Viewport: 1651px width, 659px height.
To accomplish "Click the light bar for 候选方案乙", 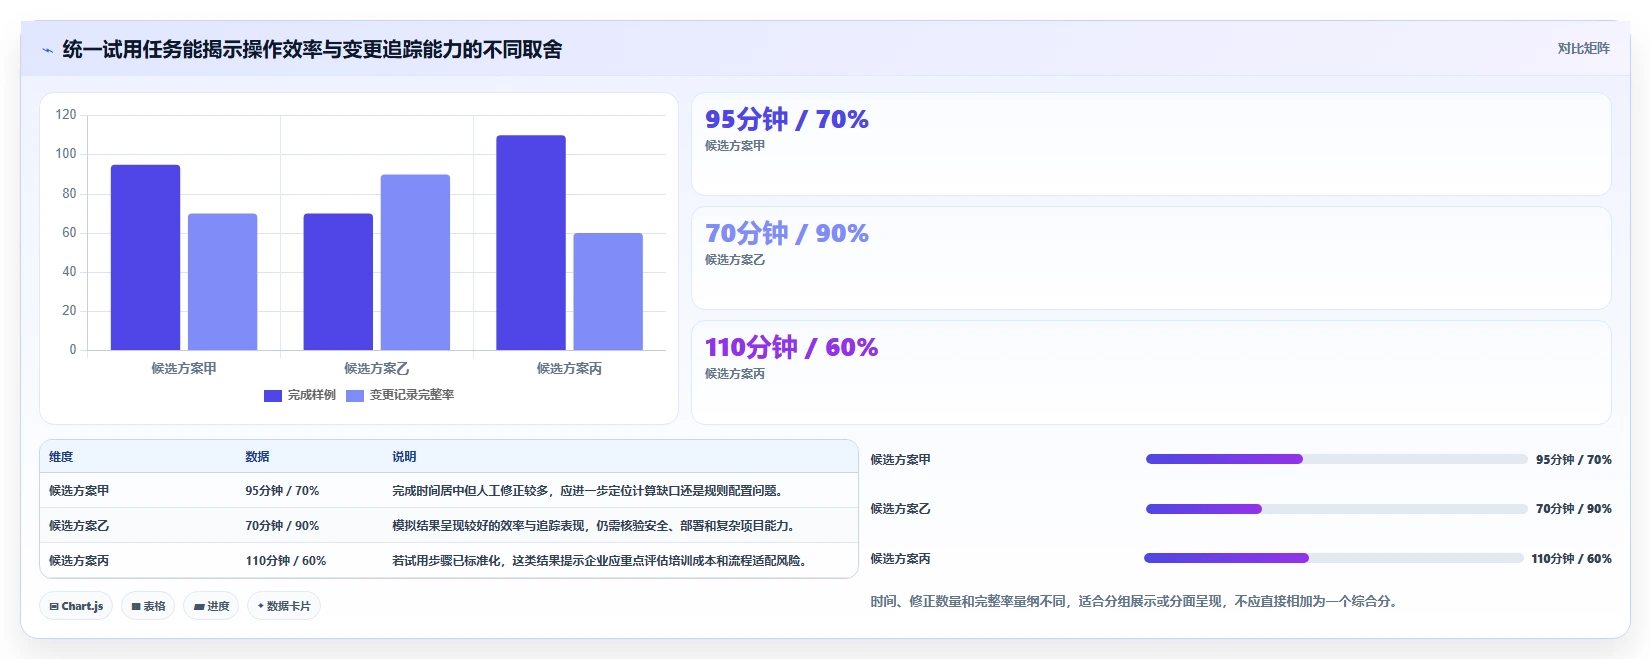I will click(415, 262).
